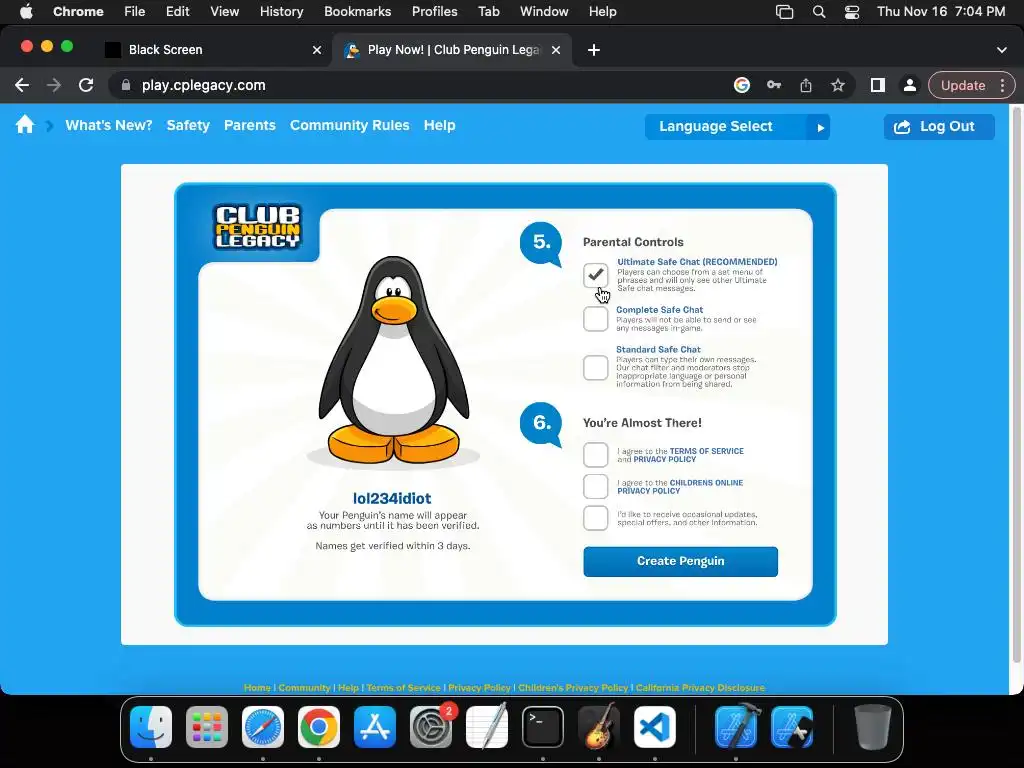
Task: Open Launchpad from the dock
Action: point(207,727)
